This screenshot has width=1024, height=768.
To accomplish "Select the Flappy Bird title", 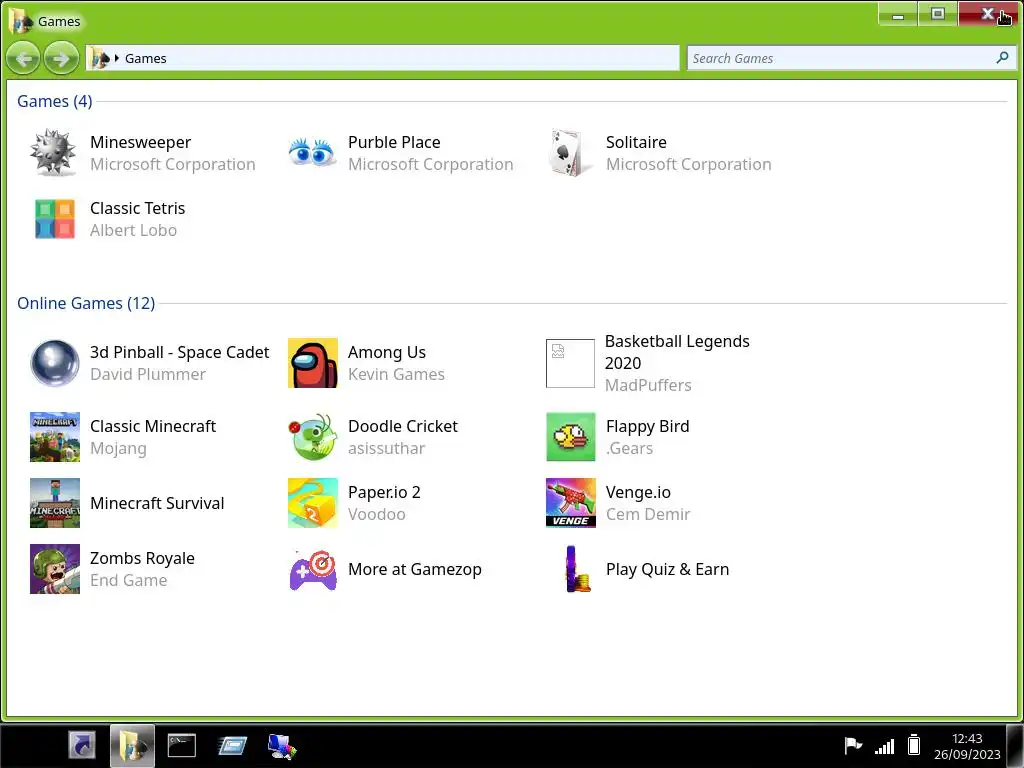I will coord(647,426).
